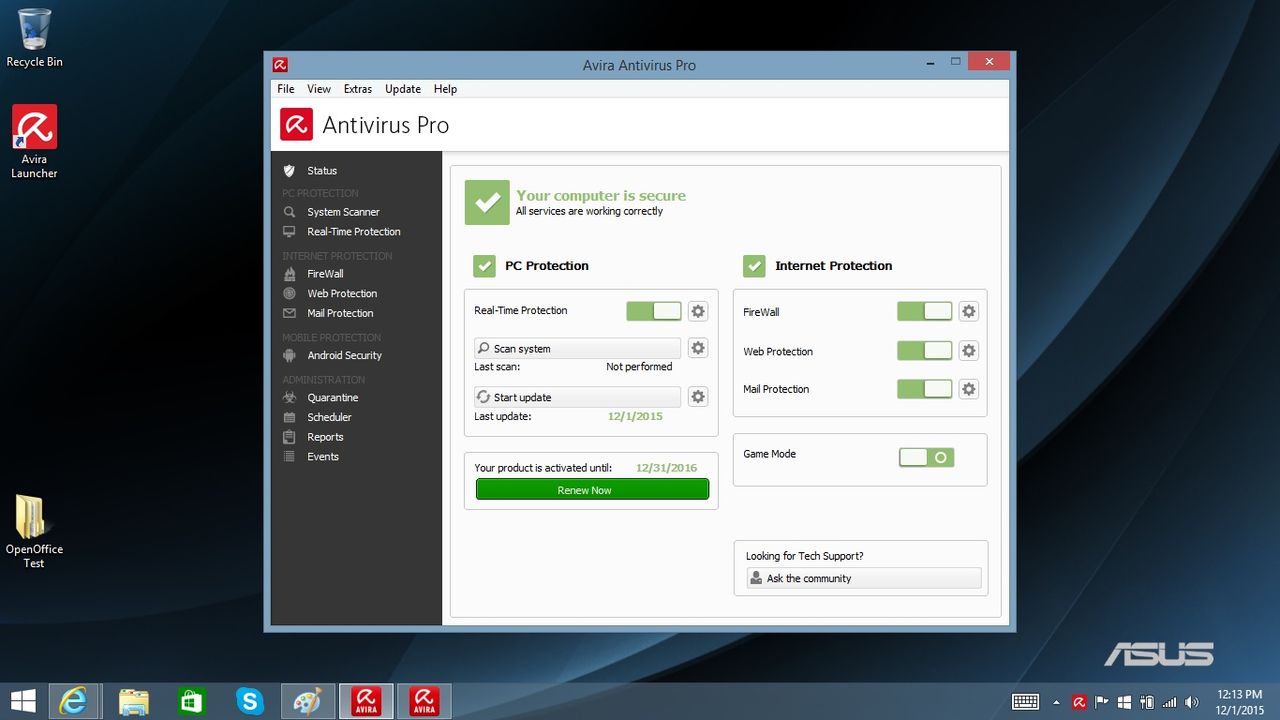Viewport: 1280px width, 720px height.
Task: Click the 'Your product is activated until:' label
Action: pyautogui.click(x=543, y=468)
